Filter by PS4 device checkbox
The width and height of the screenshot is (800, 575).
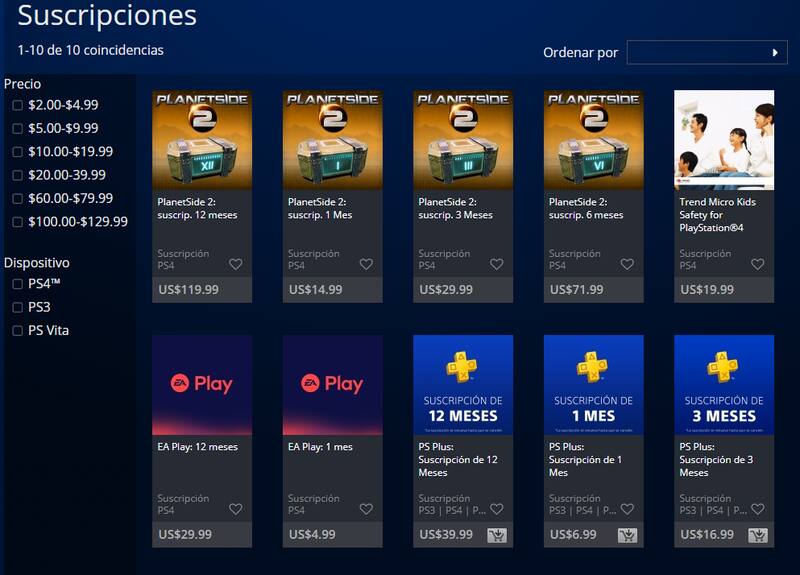17,284
